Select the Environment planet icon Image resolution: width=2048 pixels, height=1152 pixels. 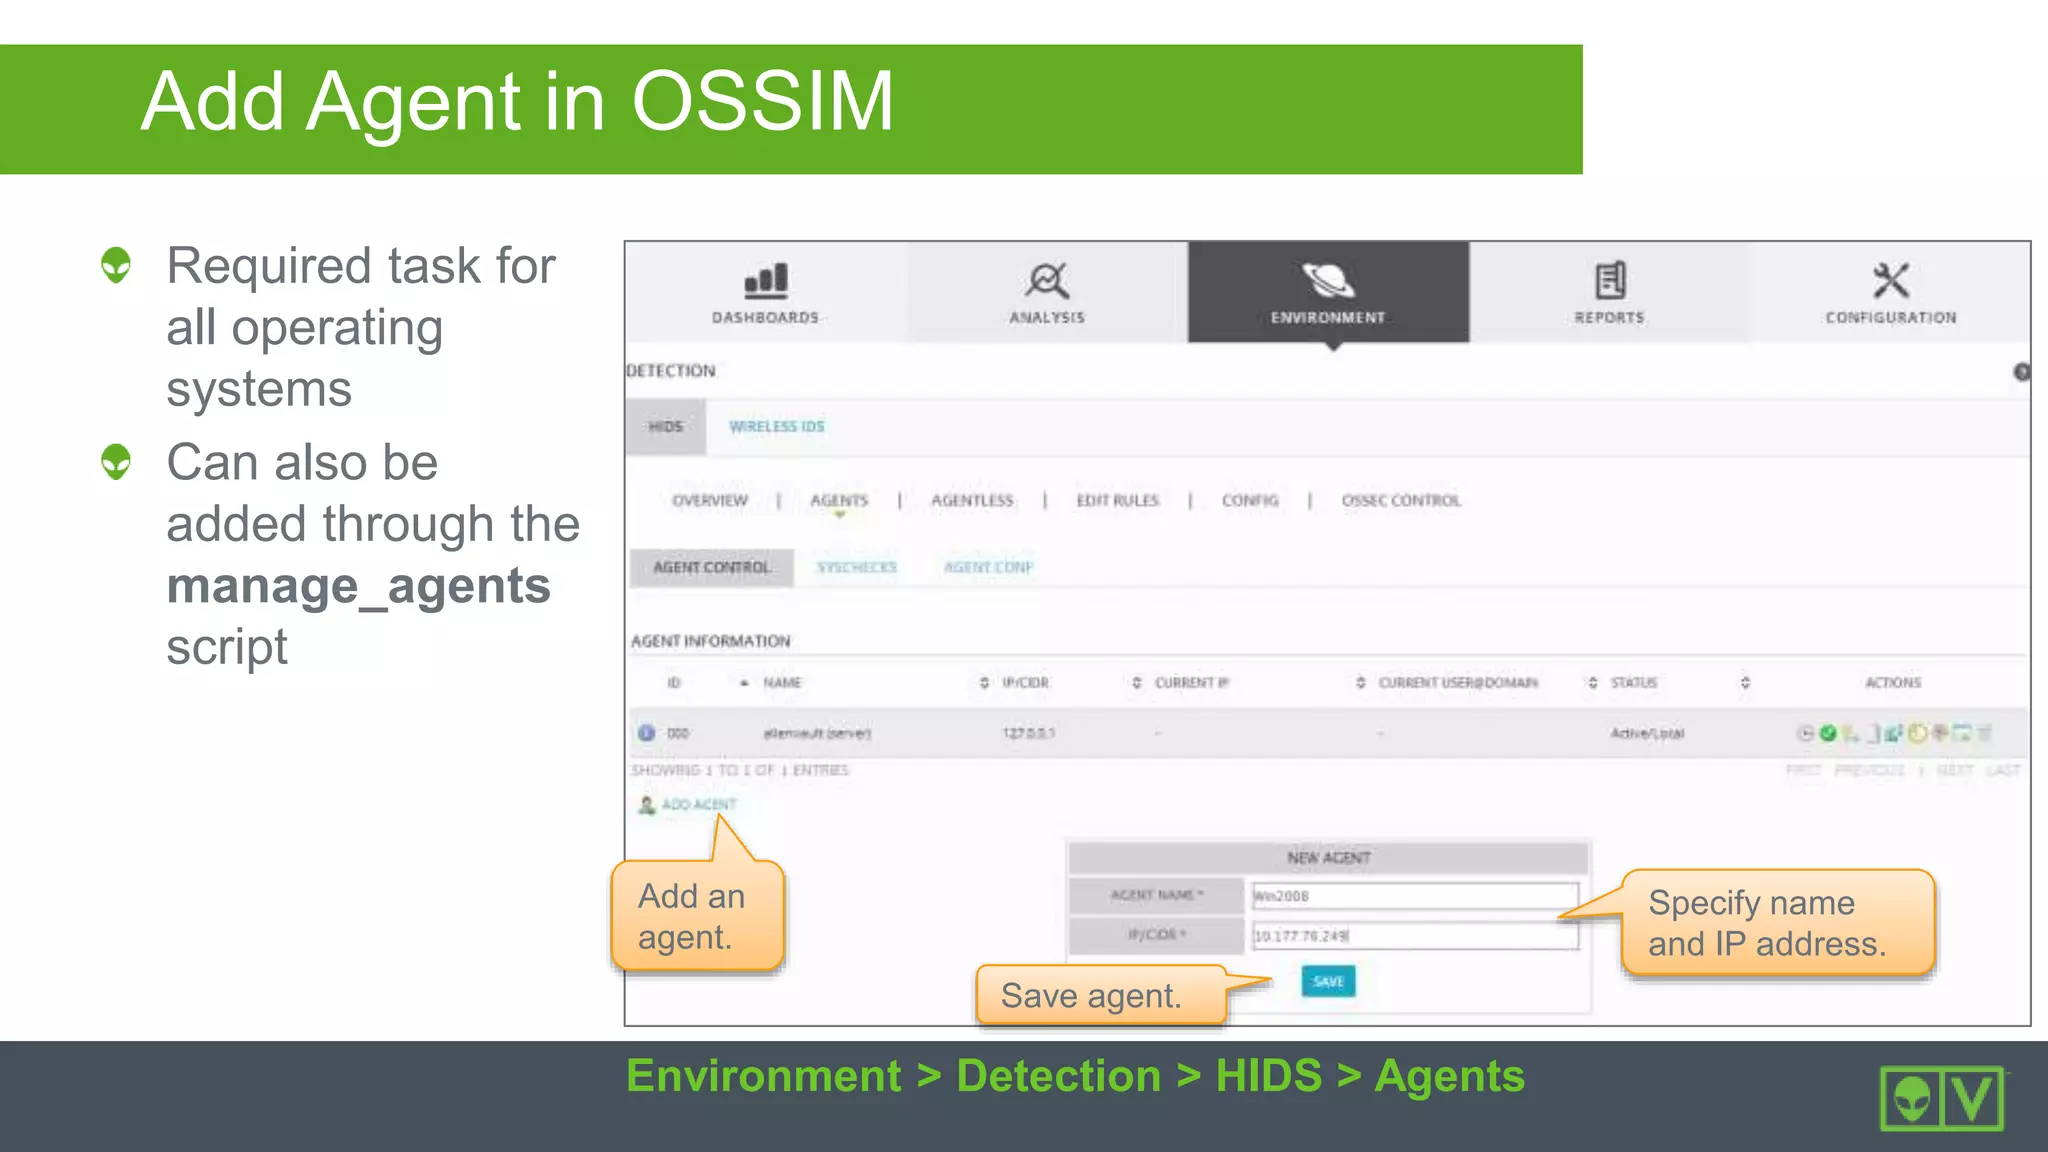click(1328, 281)
